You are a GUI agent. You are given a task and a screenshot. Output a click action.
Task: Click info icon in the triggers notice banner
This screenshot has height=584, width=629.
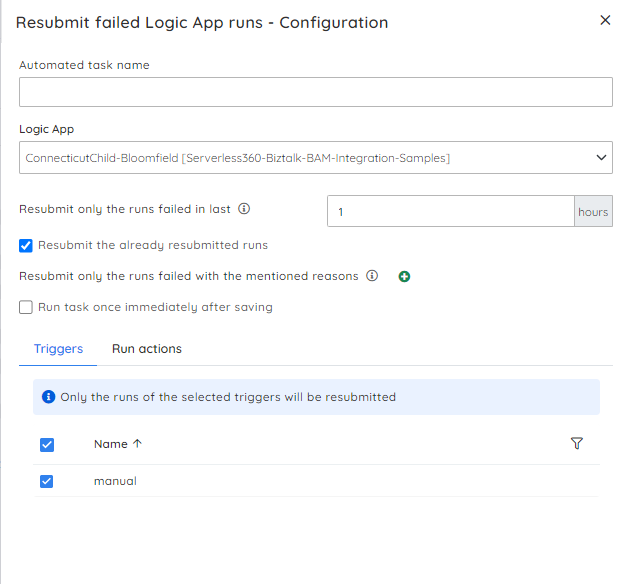[48, 397]
